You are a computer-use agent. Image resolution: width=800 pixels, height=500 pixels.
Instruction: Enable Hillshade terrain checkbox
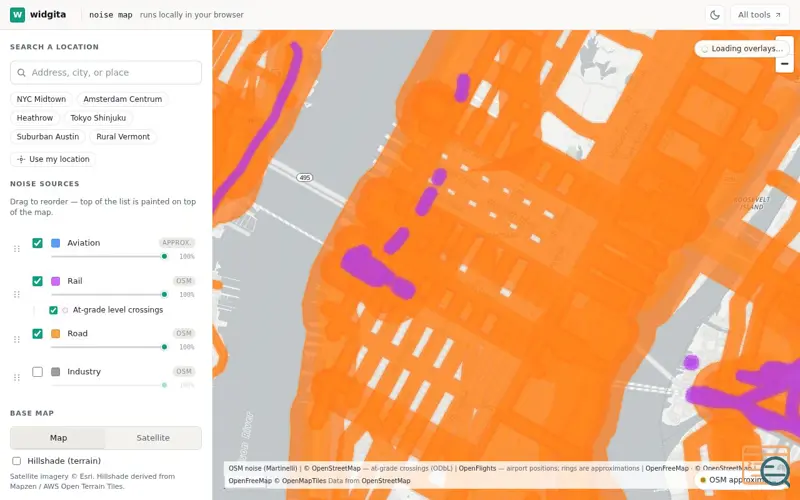point(17,461)
